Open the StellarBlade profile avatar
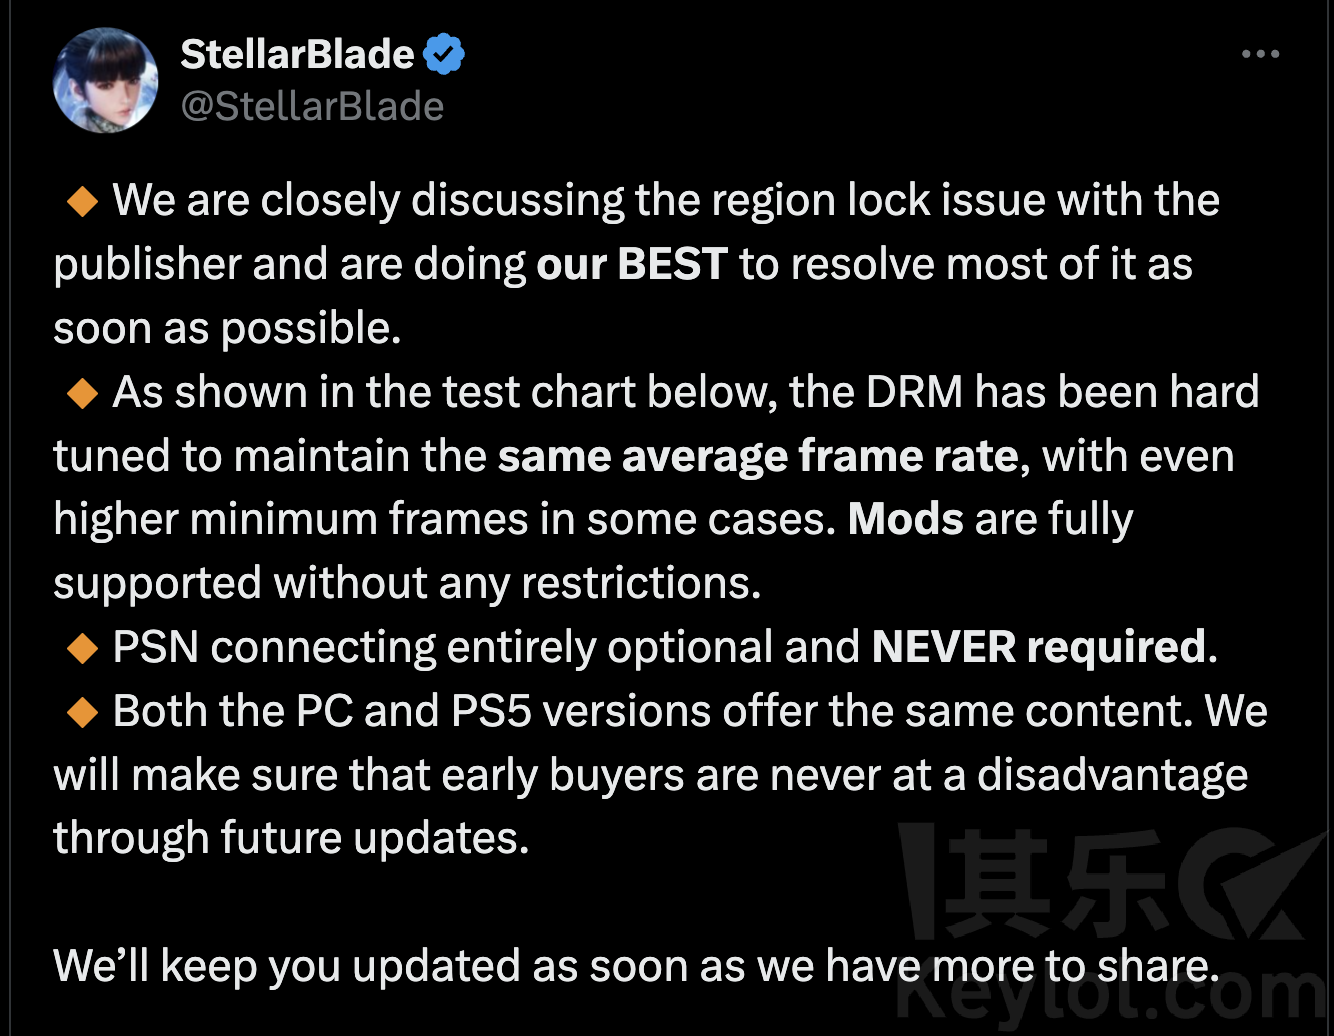The height and width of the screenshot is (1036, 1334). tap(105, 80)
